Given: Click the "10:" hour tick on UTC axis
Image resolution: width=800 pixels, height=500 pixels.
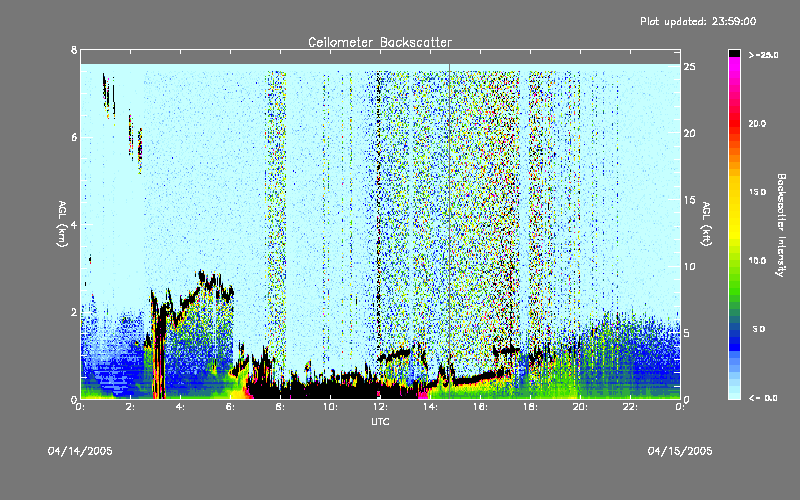Looking at the screenshot, I should click(x=330, y=407).
